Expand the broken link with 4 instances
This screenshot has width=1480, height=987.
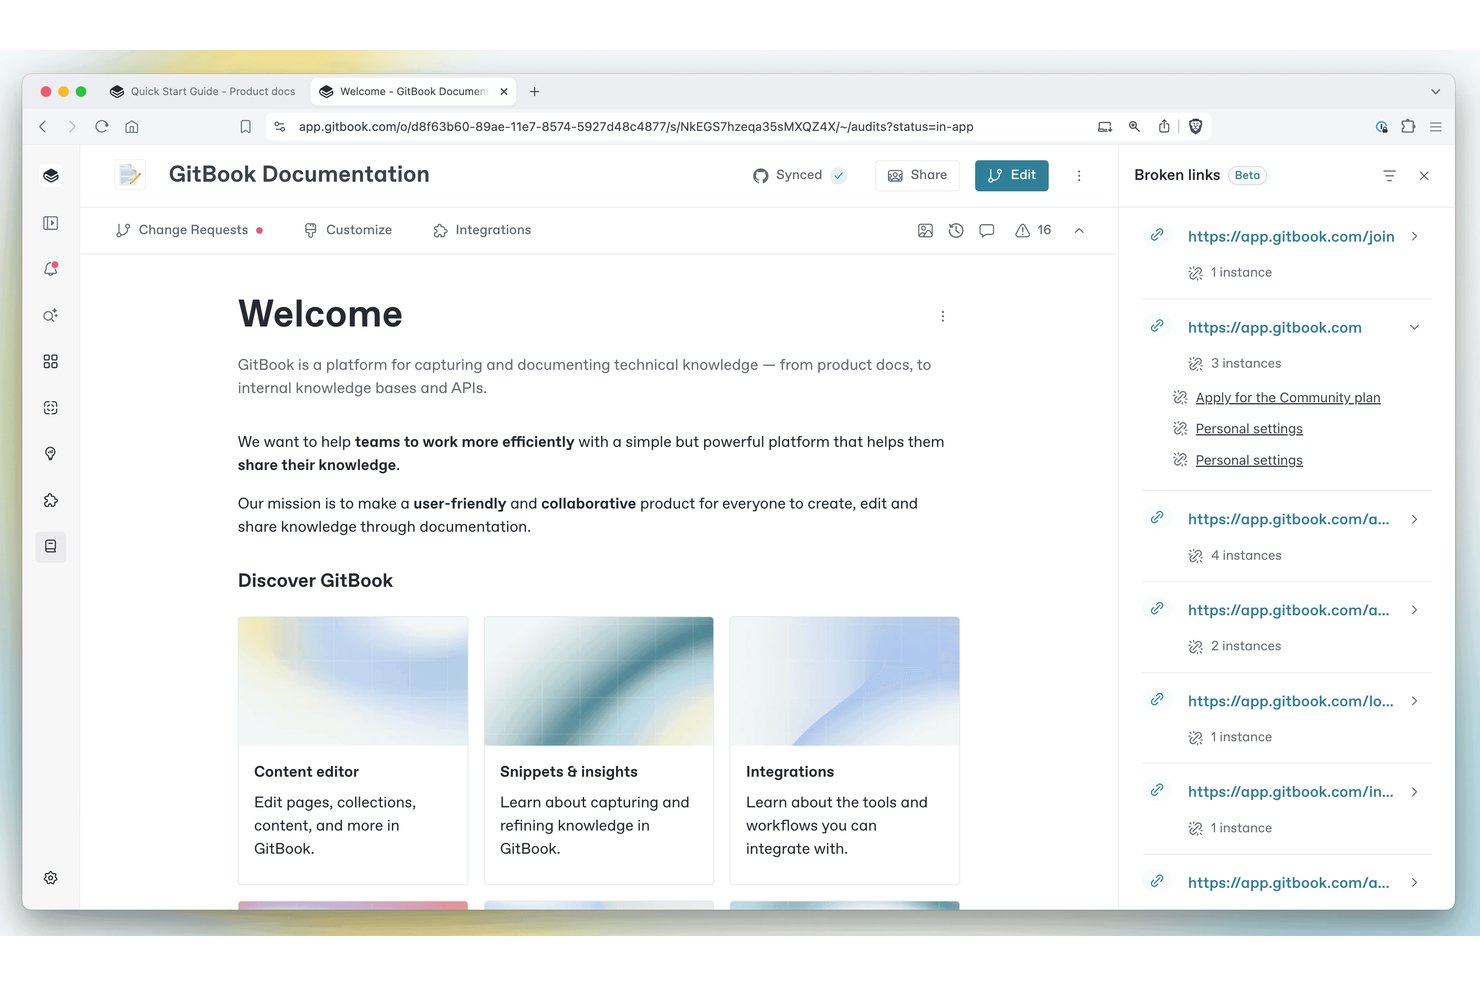pos(1414,519)
